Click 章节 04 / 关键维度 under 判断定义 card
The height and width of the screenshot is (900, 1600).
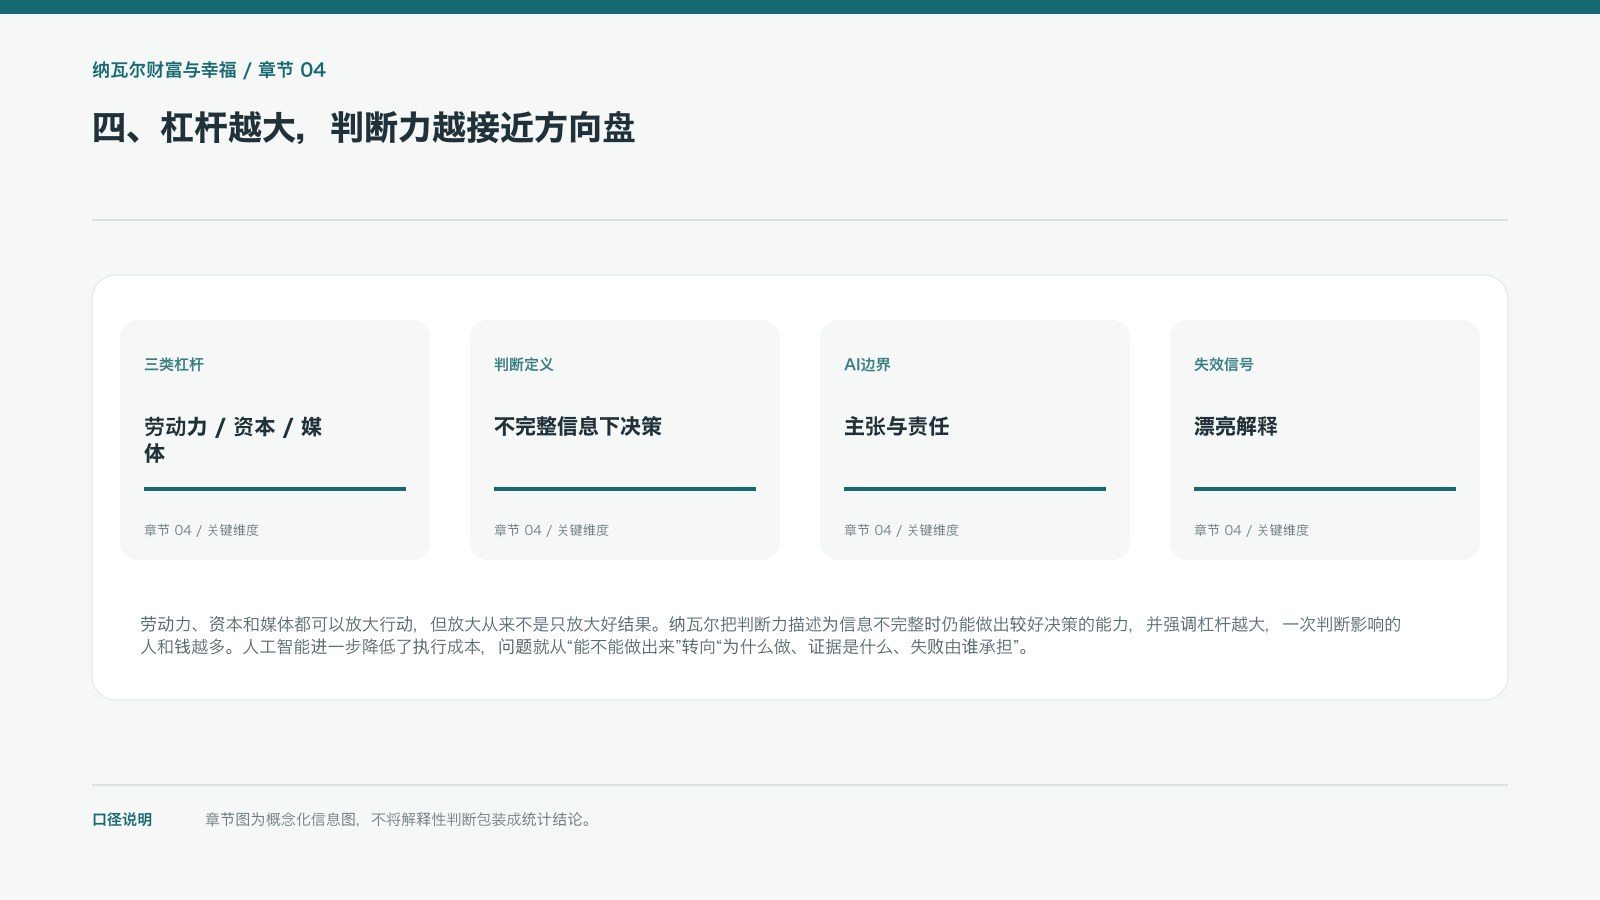coord(551,530)
